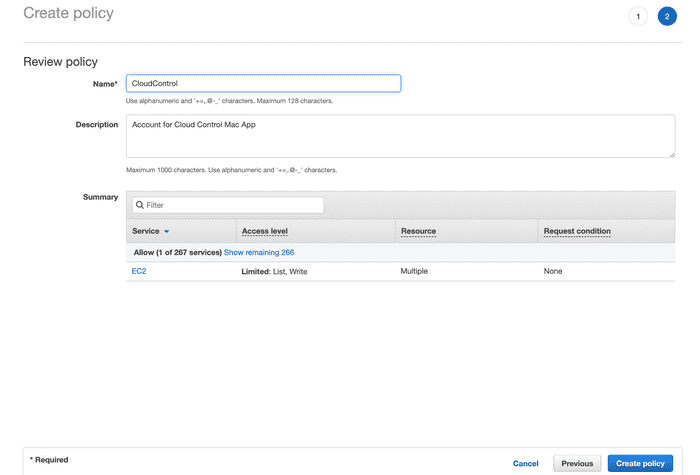This screenshot has height=475, width=700.
Task: Click the Allow (1 of 267 services) row
Action: 400,252
